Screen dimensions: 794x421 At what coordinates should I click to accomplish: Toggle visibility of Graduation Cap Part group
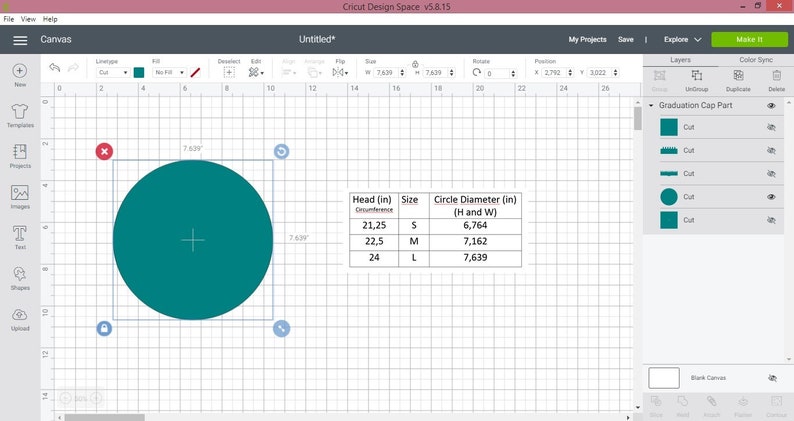tap(771, 105)
